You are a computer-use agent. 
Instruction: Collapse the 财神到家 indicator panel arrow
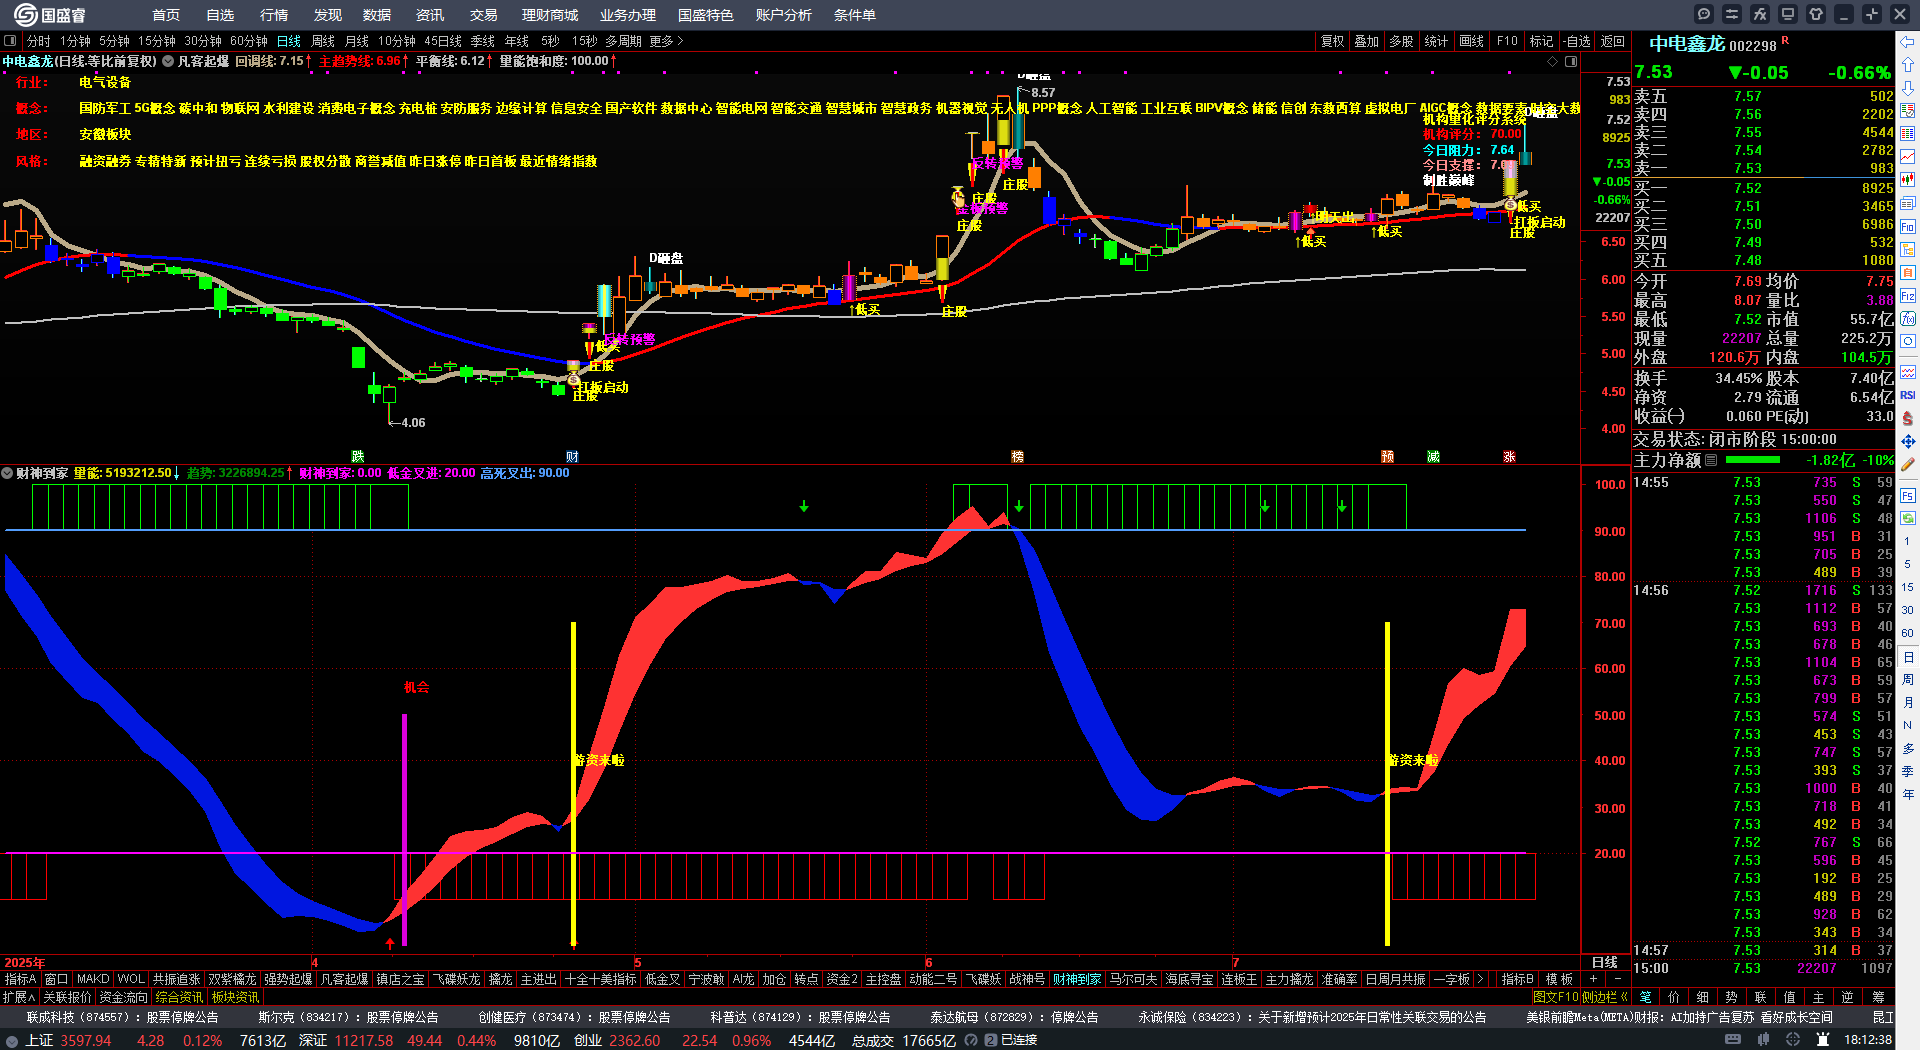[7, 473]
